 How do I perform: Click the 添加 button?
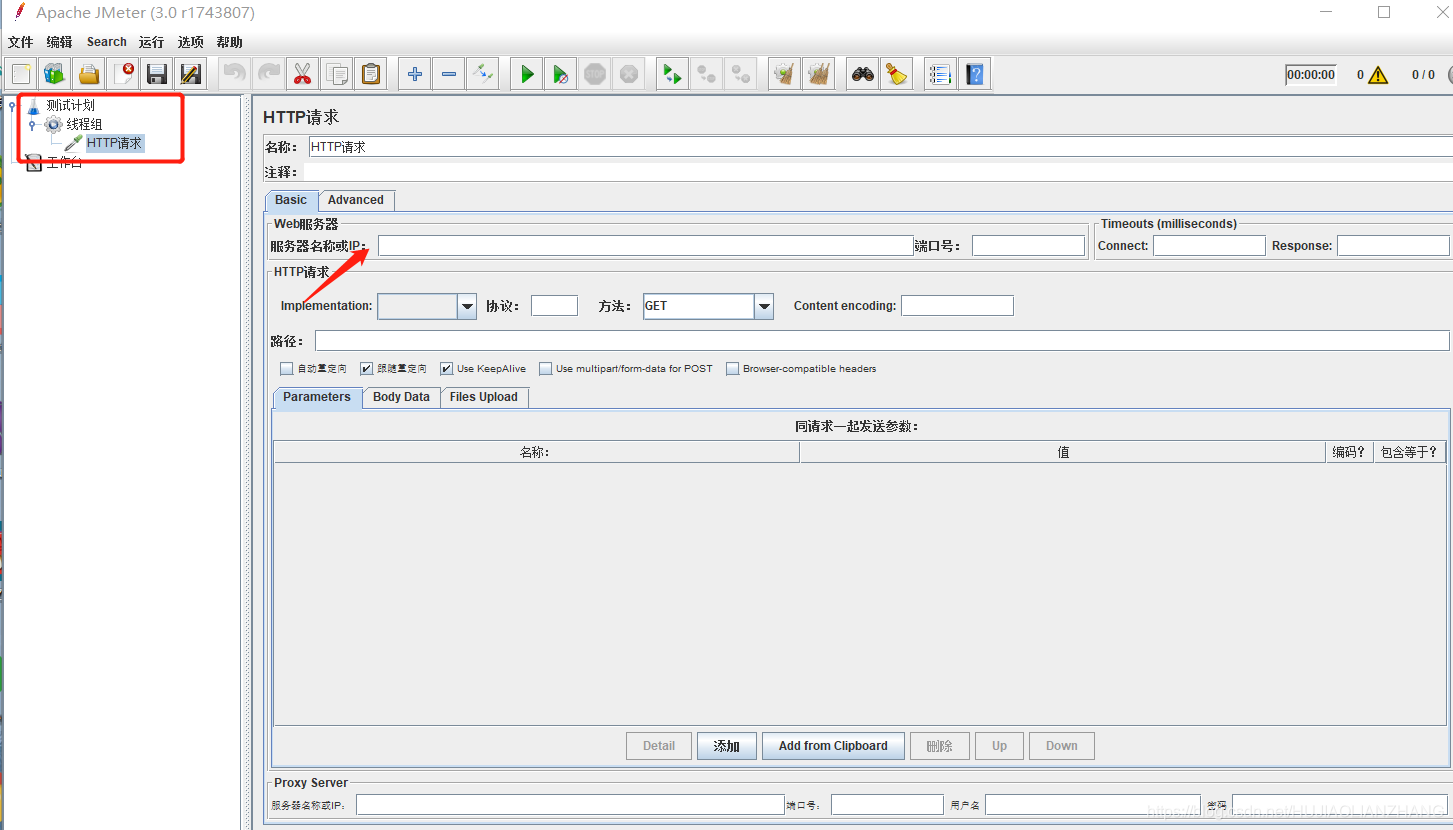[x=727, y=746]
